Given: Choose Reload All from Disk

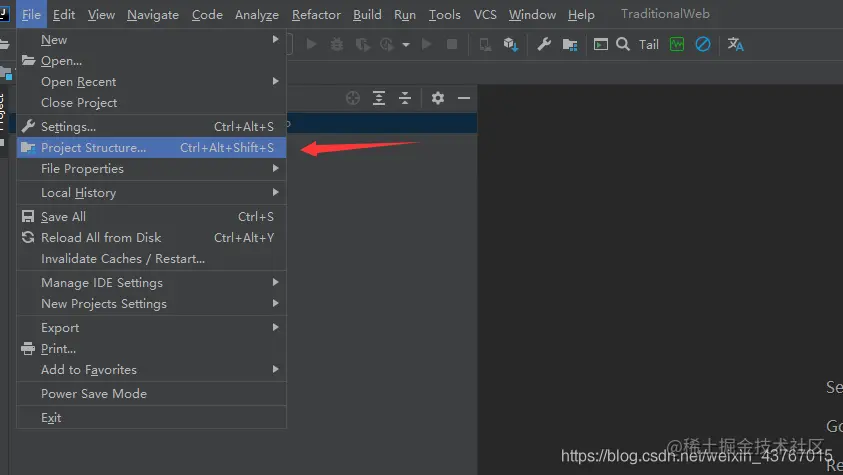Looking at the screenshot, I should coord(152,238).
